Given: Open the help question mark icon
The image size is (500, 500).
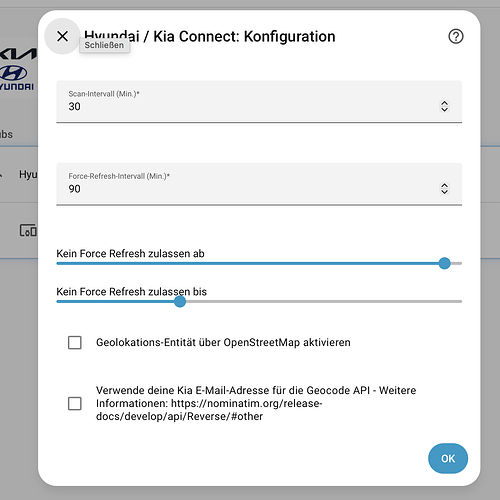Looking at the screenshot, I should [x=456, y=36].
